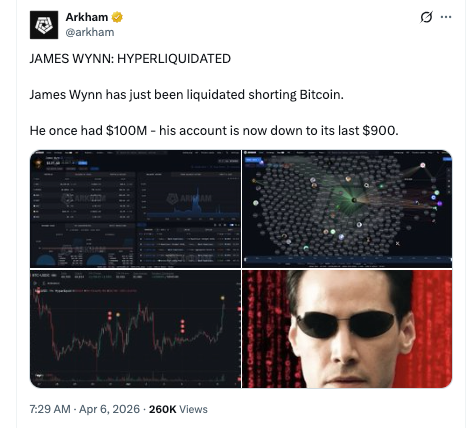
Task: Open the Arkham dashboard screenshot image
Action: (x=135, y=209)
